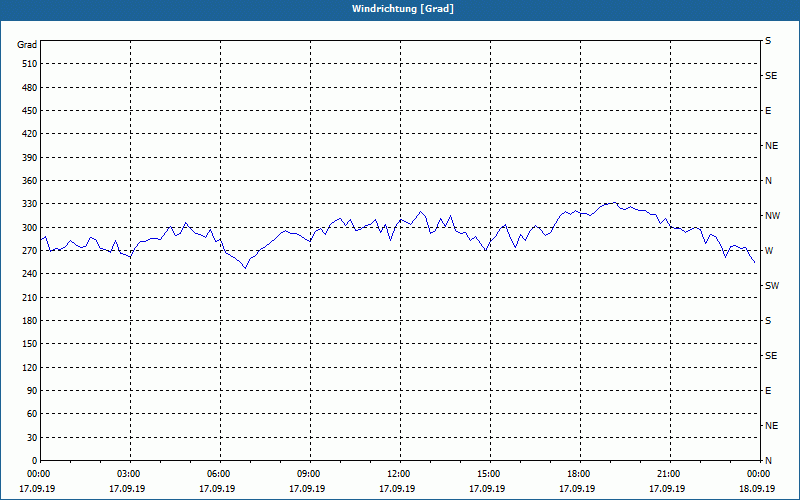Click the blue line's lowest dip near 07:00
Viewport: 800px width, 500px height.
point(245,268)
